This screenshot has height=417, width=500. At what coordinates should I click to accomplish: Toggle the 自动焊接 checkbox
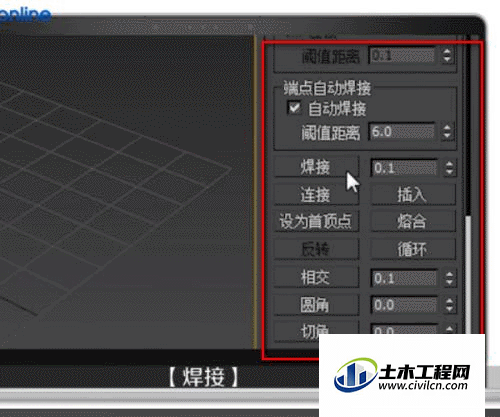[x=294, y=108]
